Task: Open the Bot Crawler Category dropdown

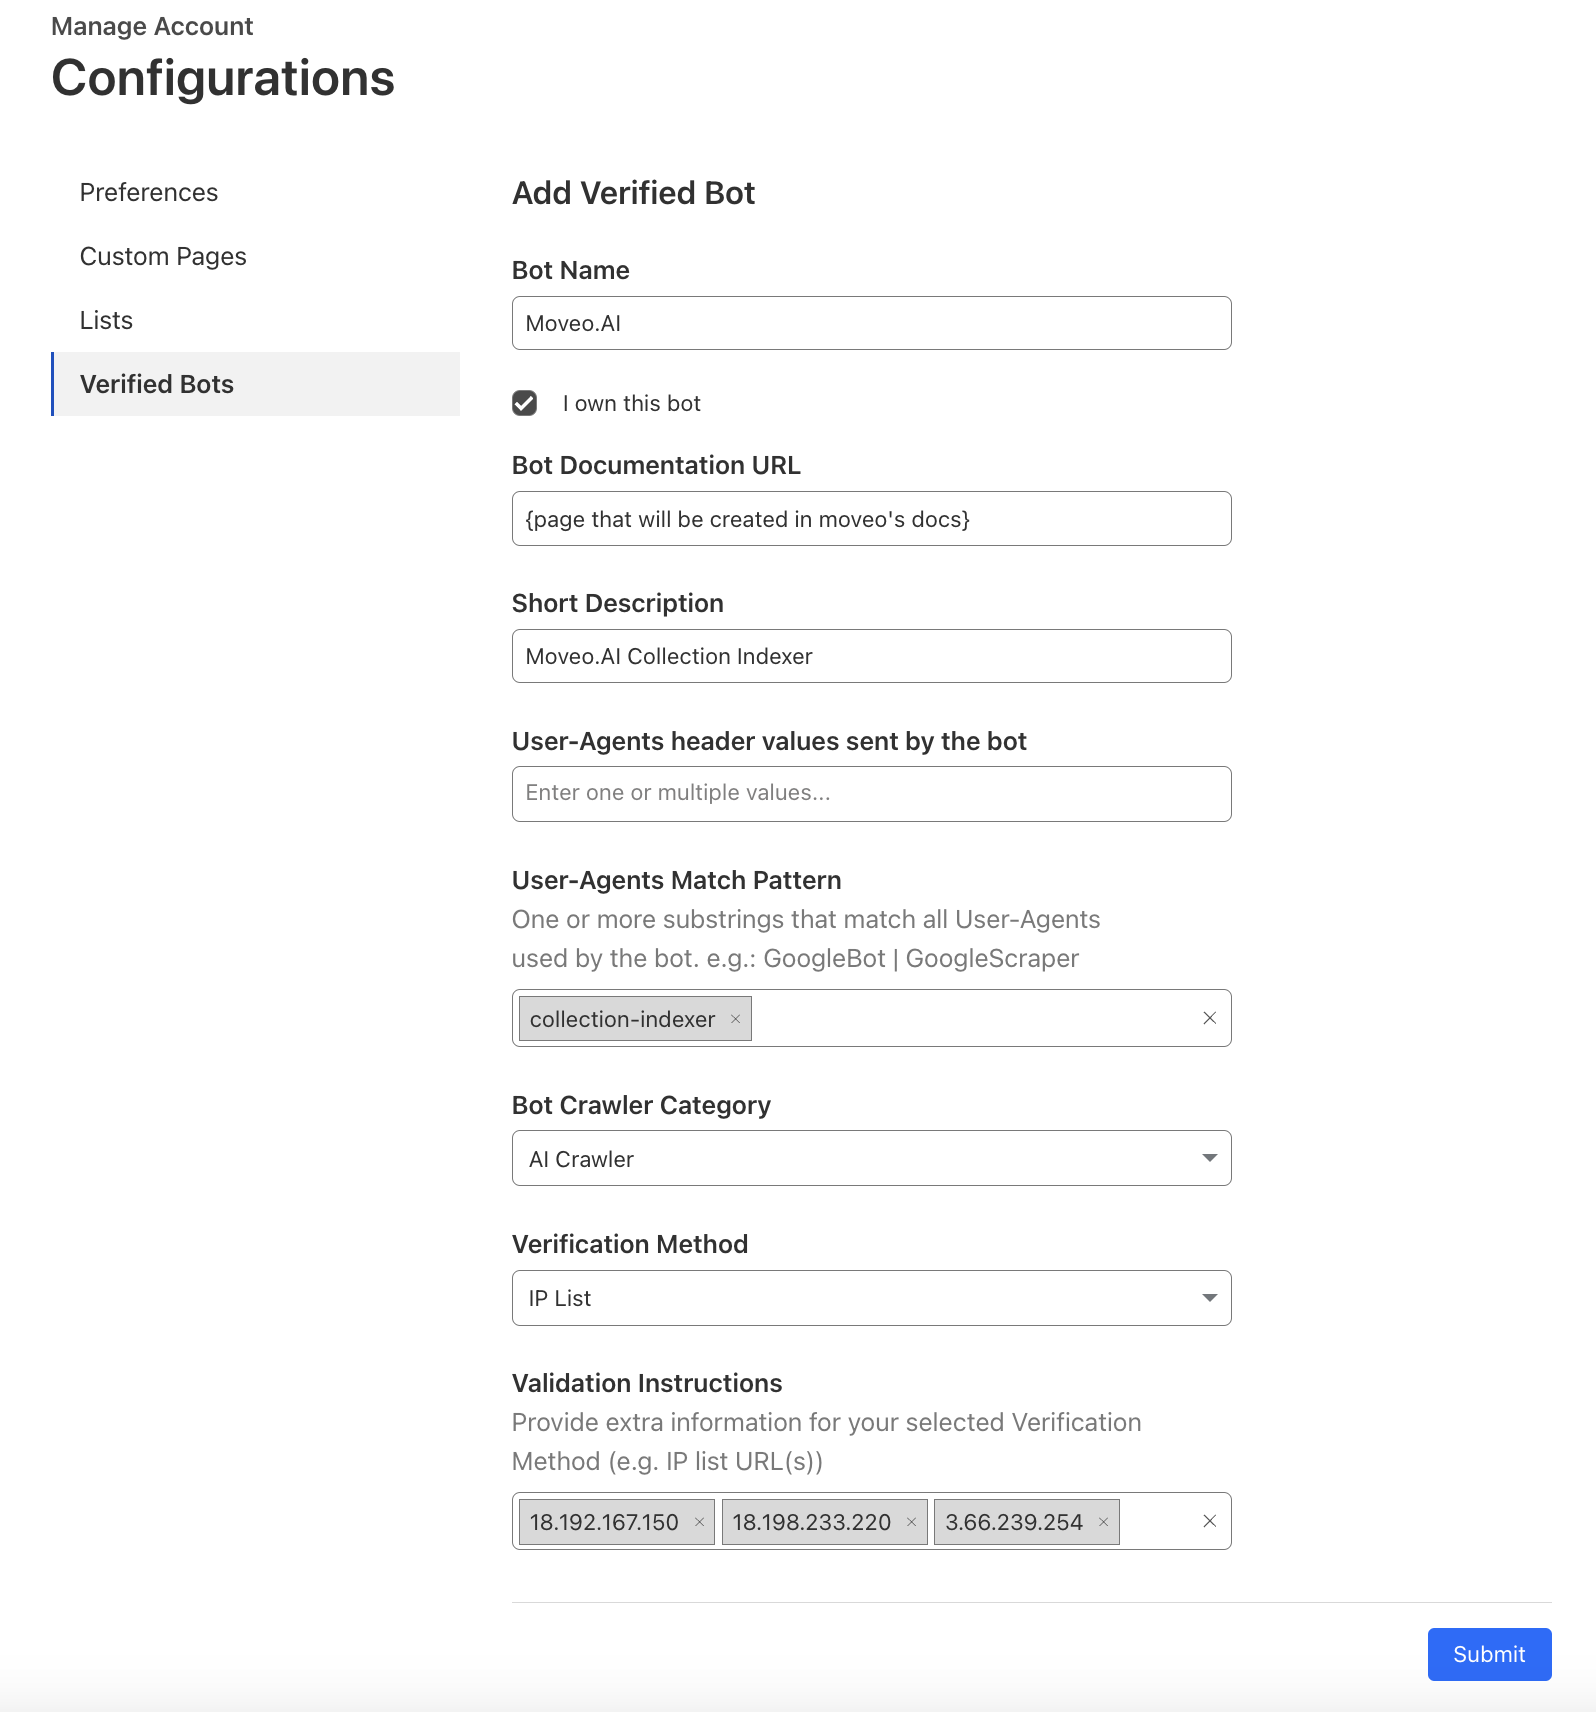Action: tap(870, 1158)
